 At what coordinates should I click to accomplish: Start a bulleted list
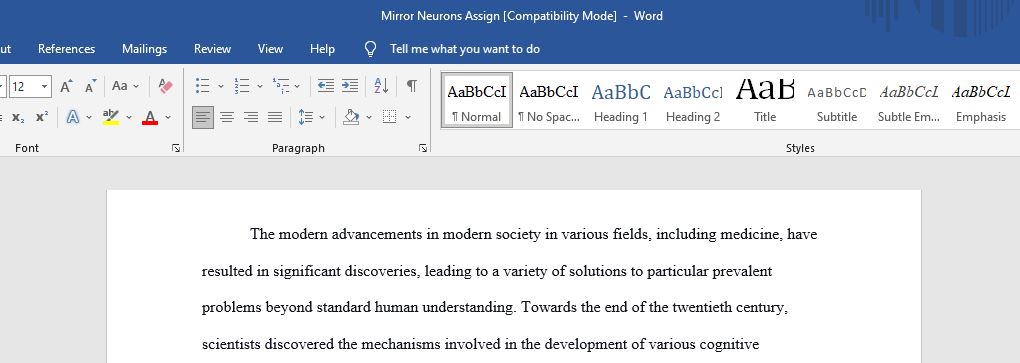point(203,86)
